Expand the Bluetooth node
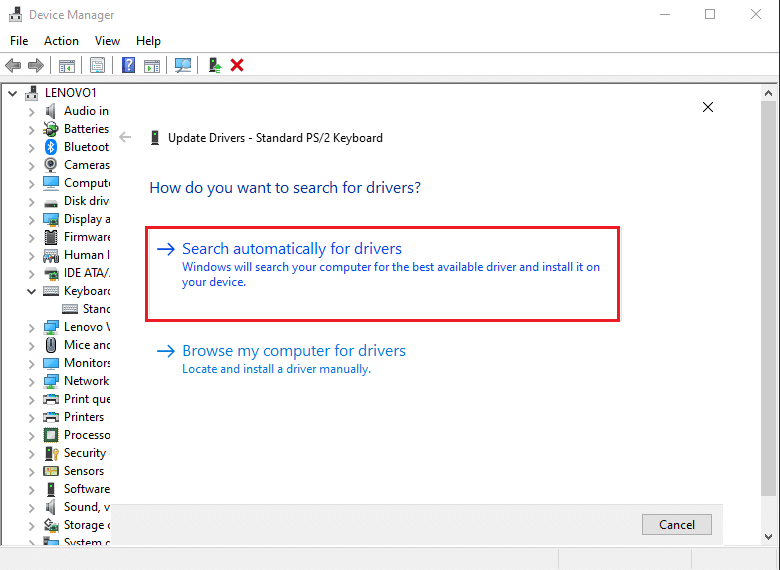Screen dimensions: 780x570 pyautogui.click(x=31, y=148)
